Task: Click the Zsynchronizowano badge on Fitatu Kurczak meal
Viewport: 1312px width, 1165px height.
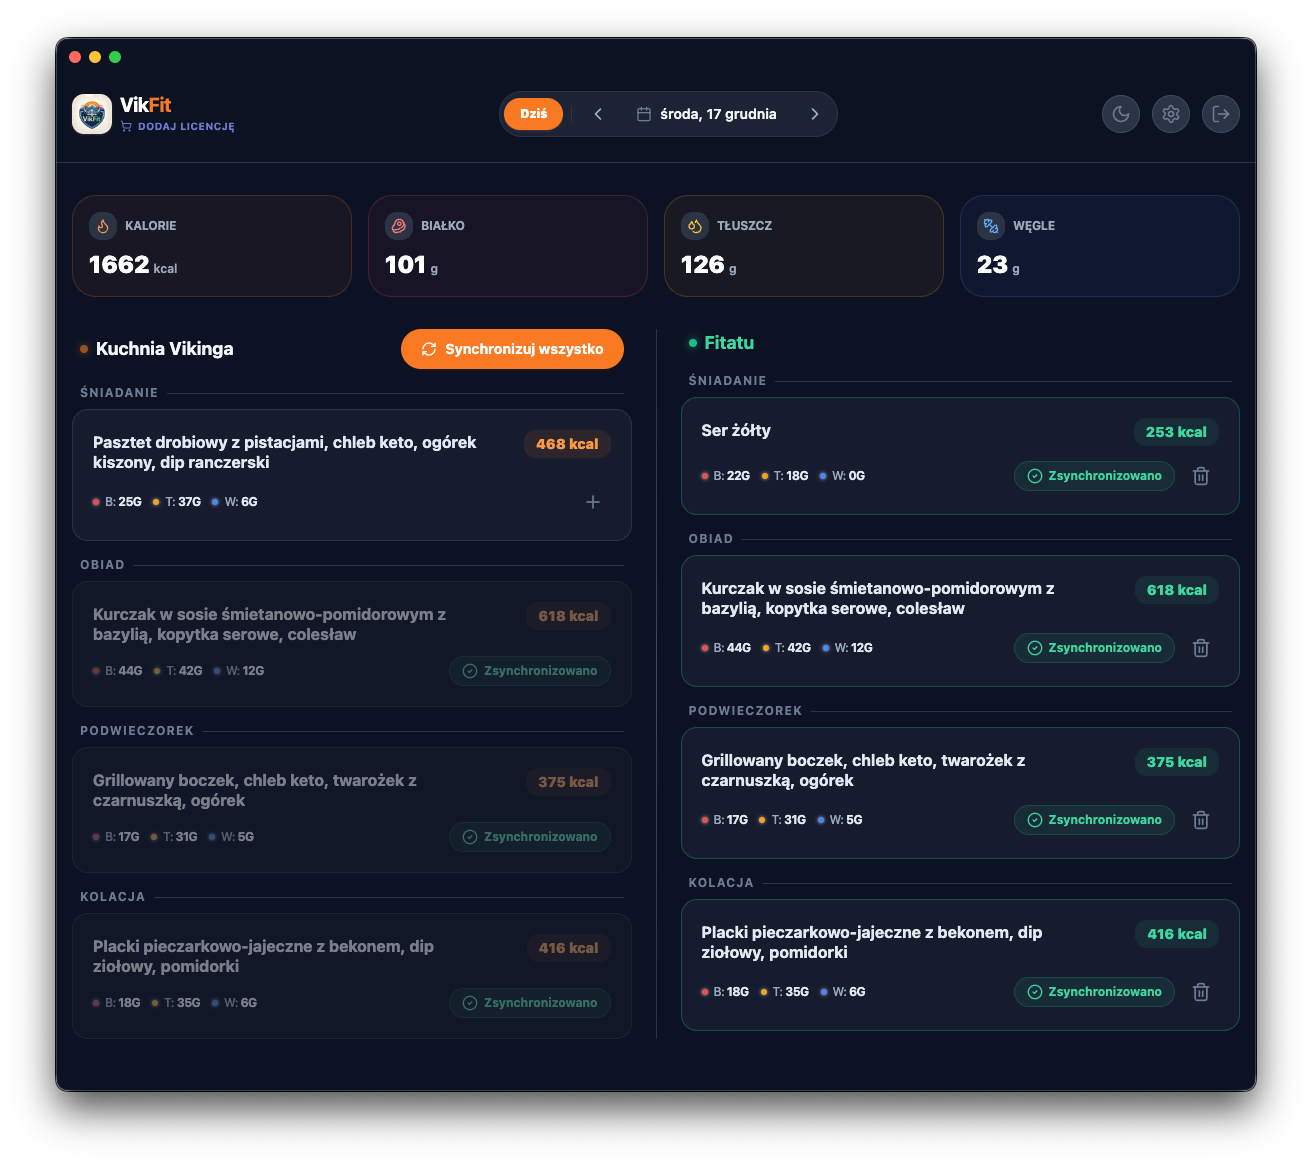Action: tap(1094, 648)
